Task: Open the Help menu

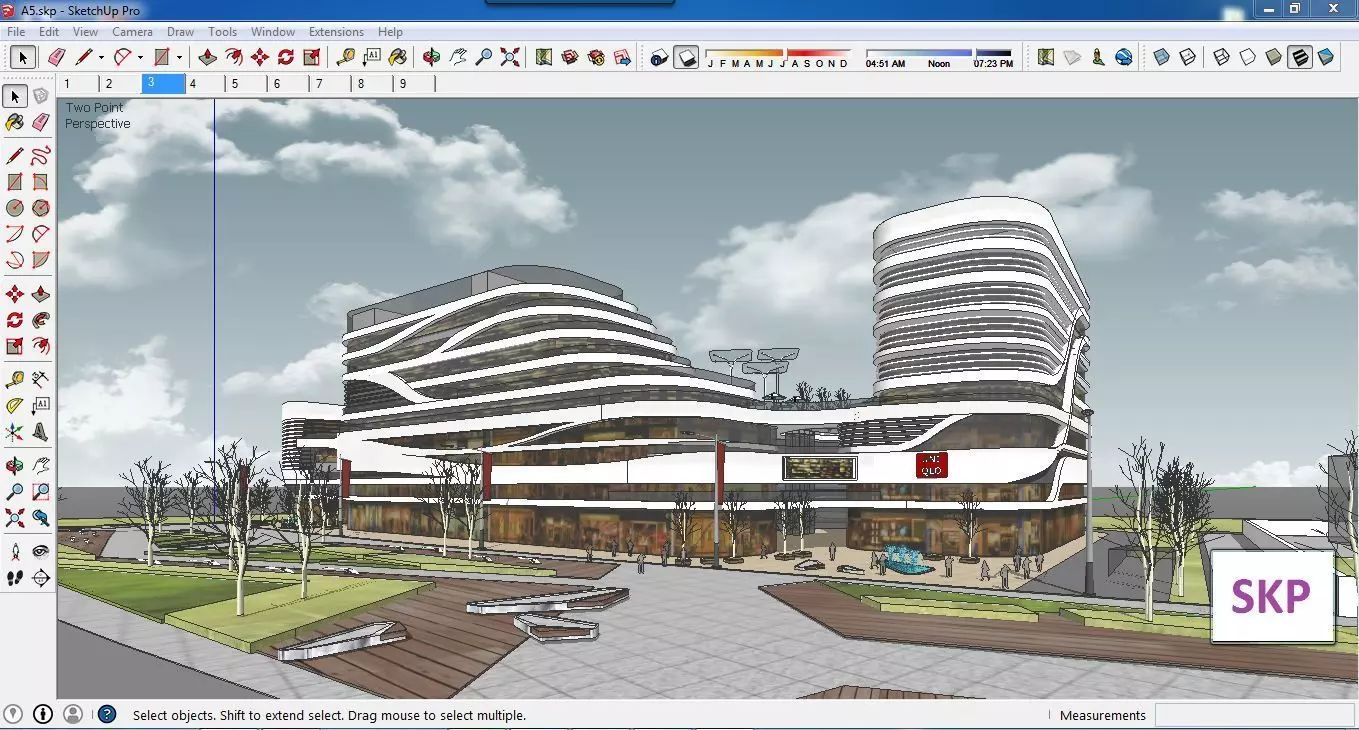Action: tap(390, 32)
